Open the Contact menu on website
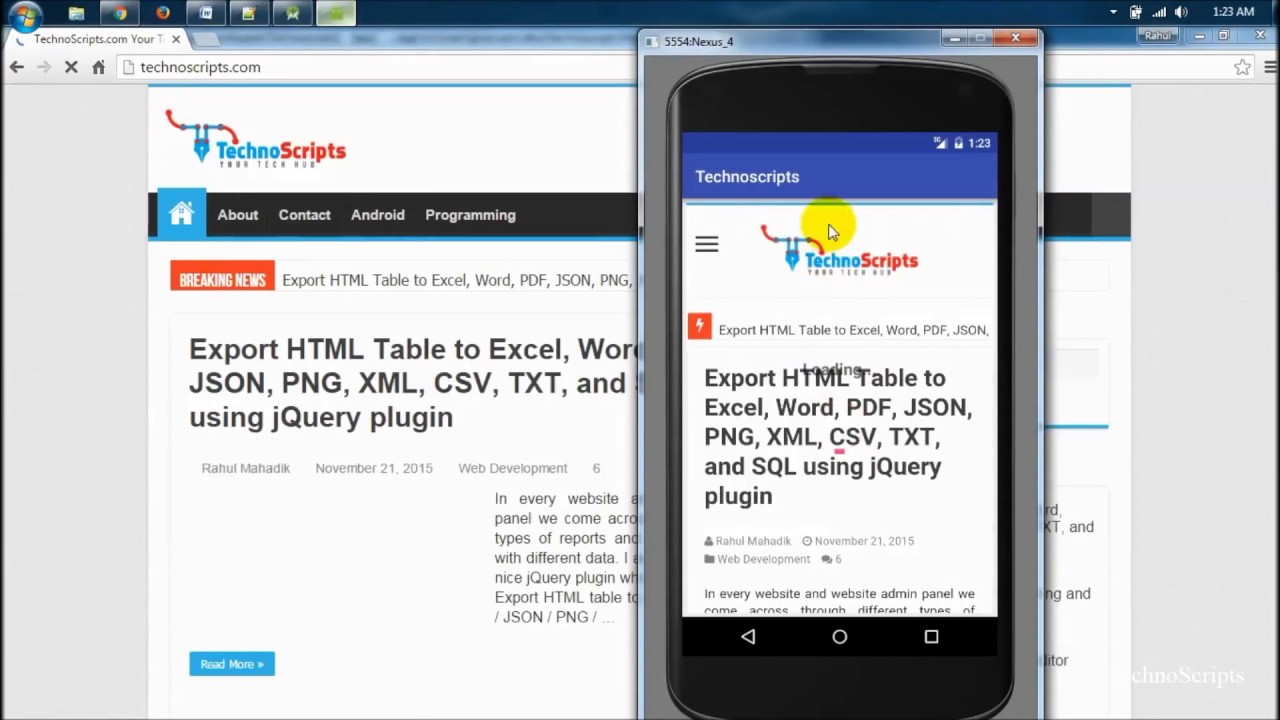This screenshot has width=1280, height=720. click(304, 215)
